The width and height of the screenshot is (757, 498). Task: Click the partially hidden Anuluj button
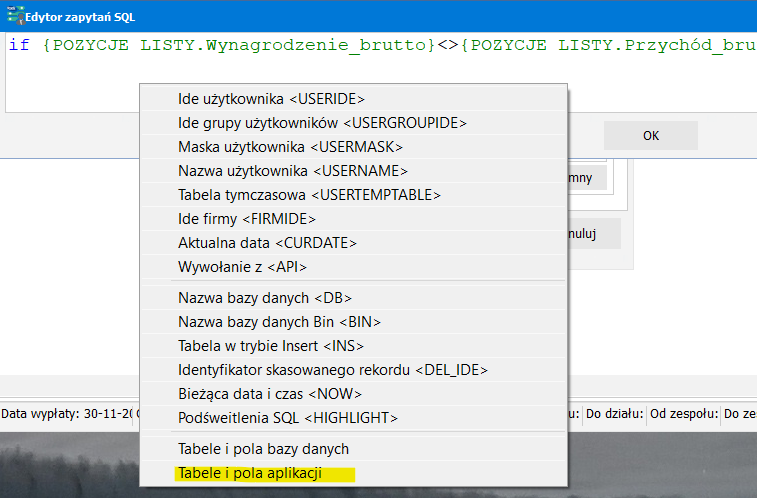pos(594,234)
